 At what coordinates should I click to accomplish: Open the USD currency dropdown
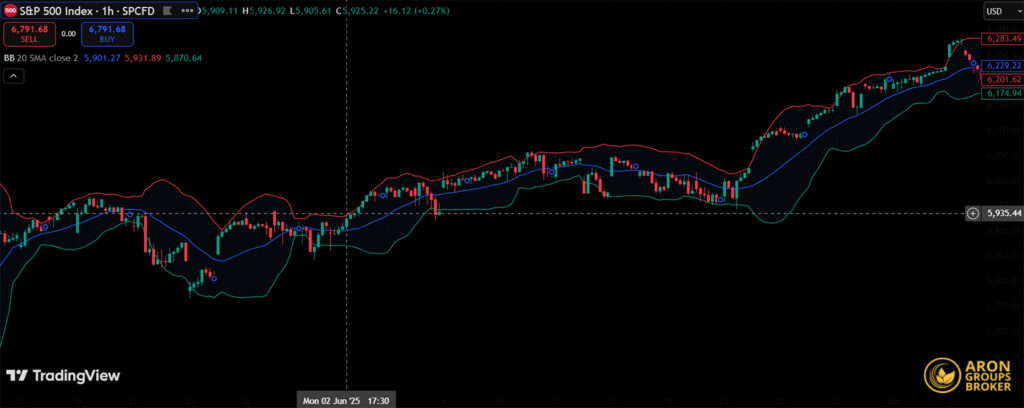click(x=999, y=11)
